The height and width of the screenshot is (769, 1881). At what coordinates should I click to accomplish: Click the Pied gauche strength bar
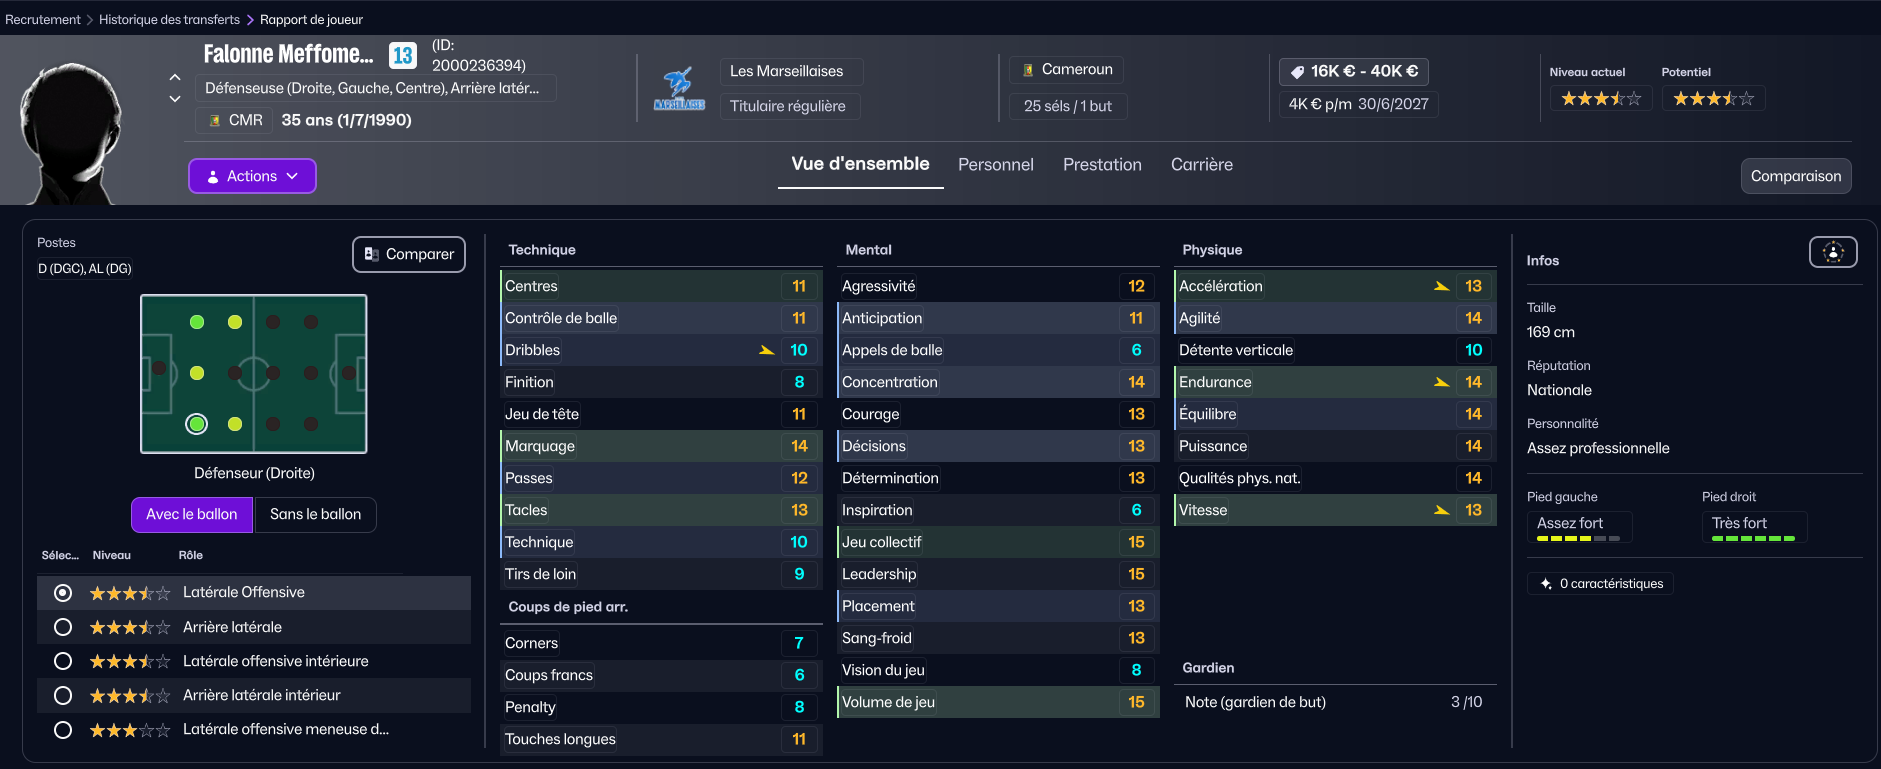[x=1578, y=538]
